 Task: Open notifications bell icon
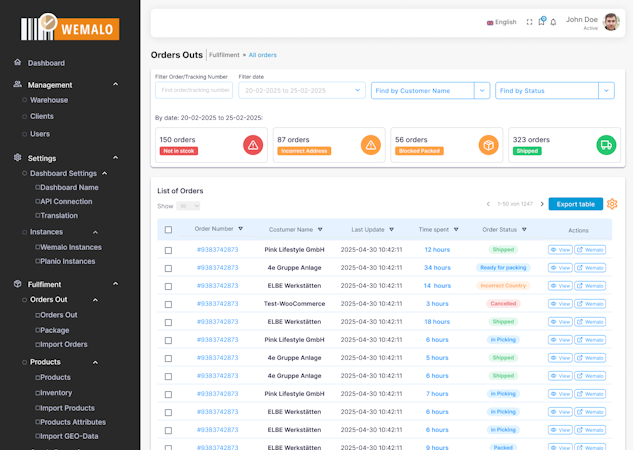pos(553,22)
